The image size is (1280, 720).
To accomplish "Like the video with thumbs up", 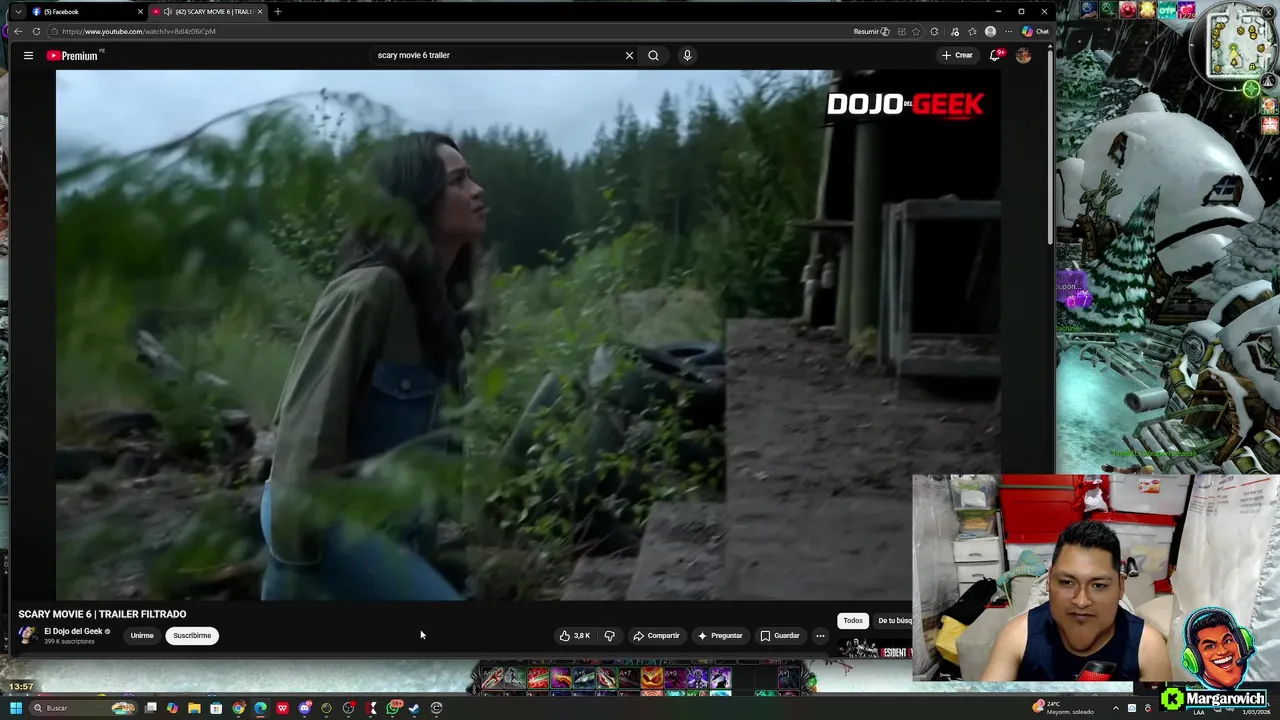I will (x=575, y=636).
